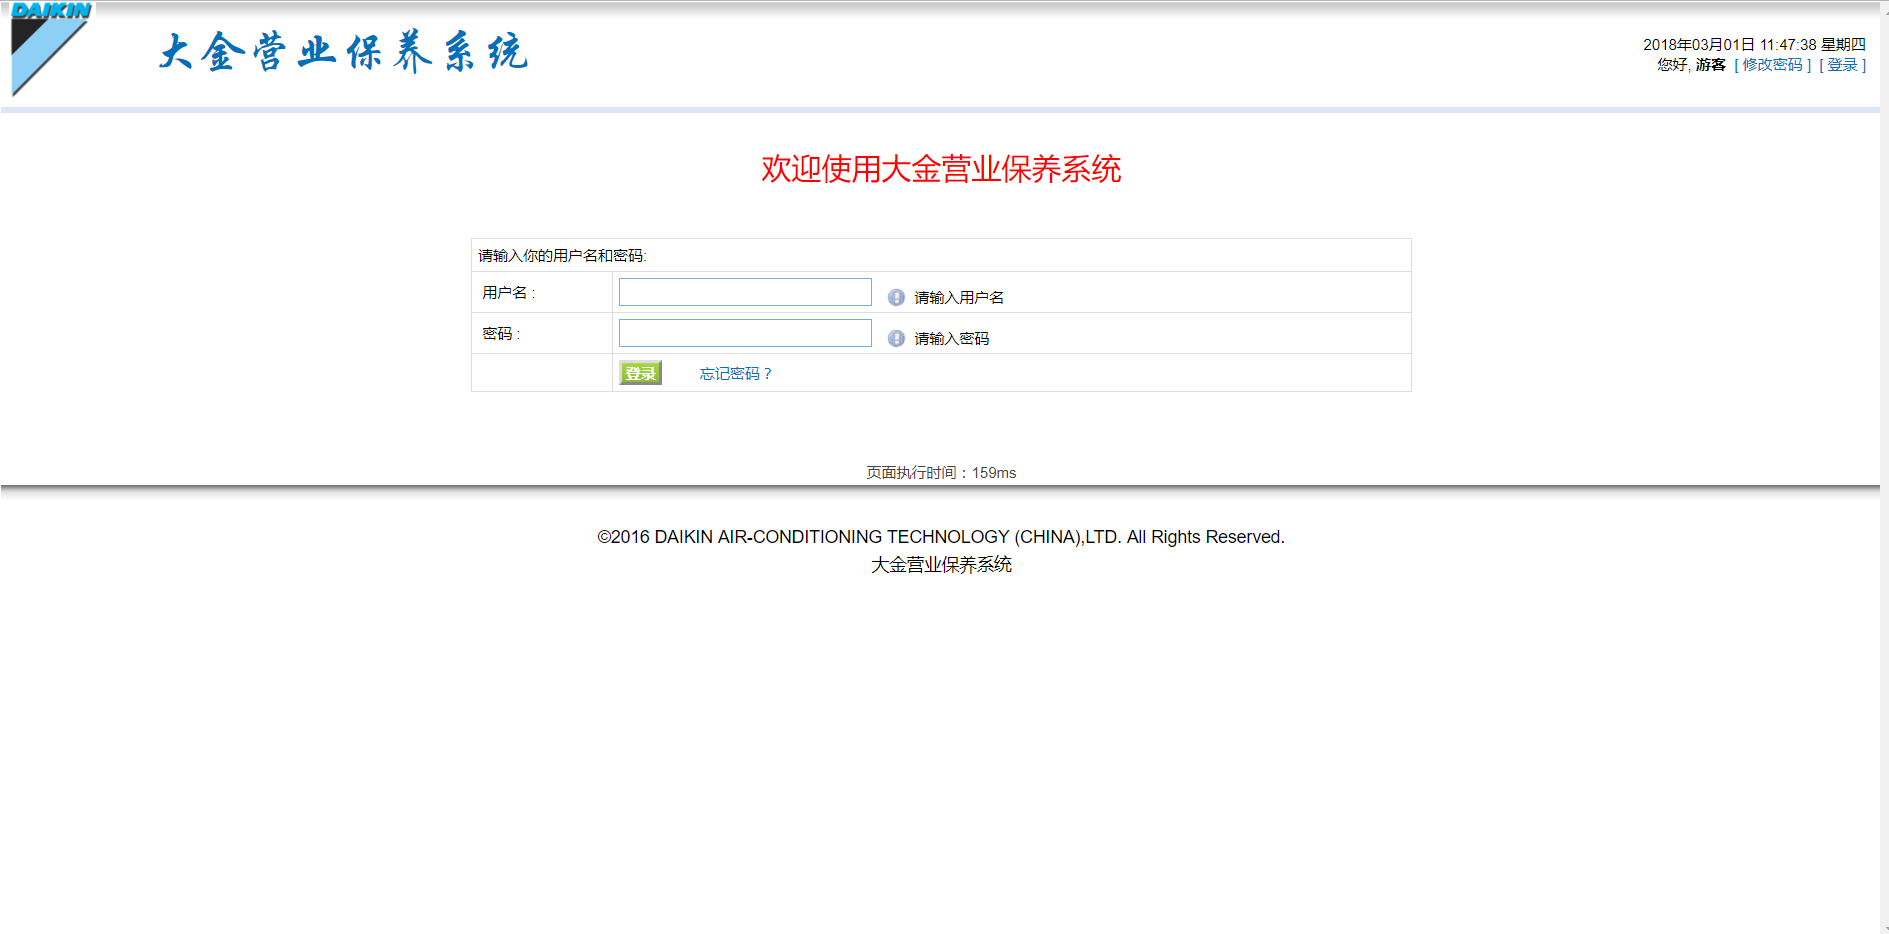Click the info icon next to 请输入密码
1889x934 pixels.
(896, 338)
